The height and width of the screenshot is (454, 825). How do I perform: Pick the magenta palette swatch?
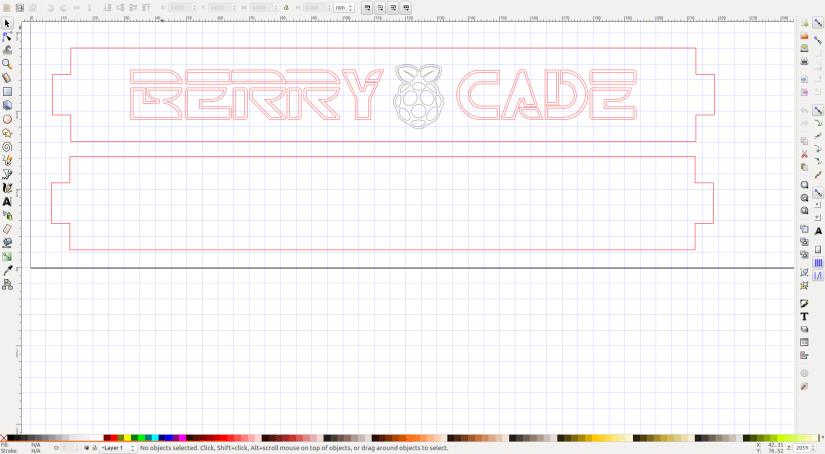tap(183, 438)
